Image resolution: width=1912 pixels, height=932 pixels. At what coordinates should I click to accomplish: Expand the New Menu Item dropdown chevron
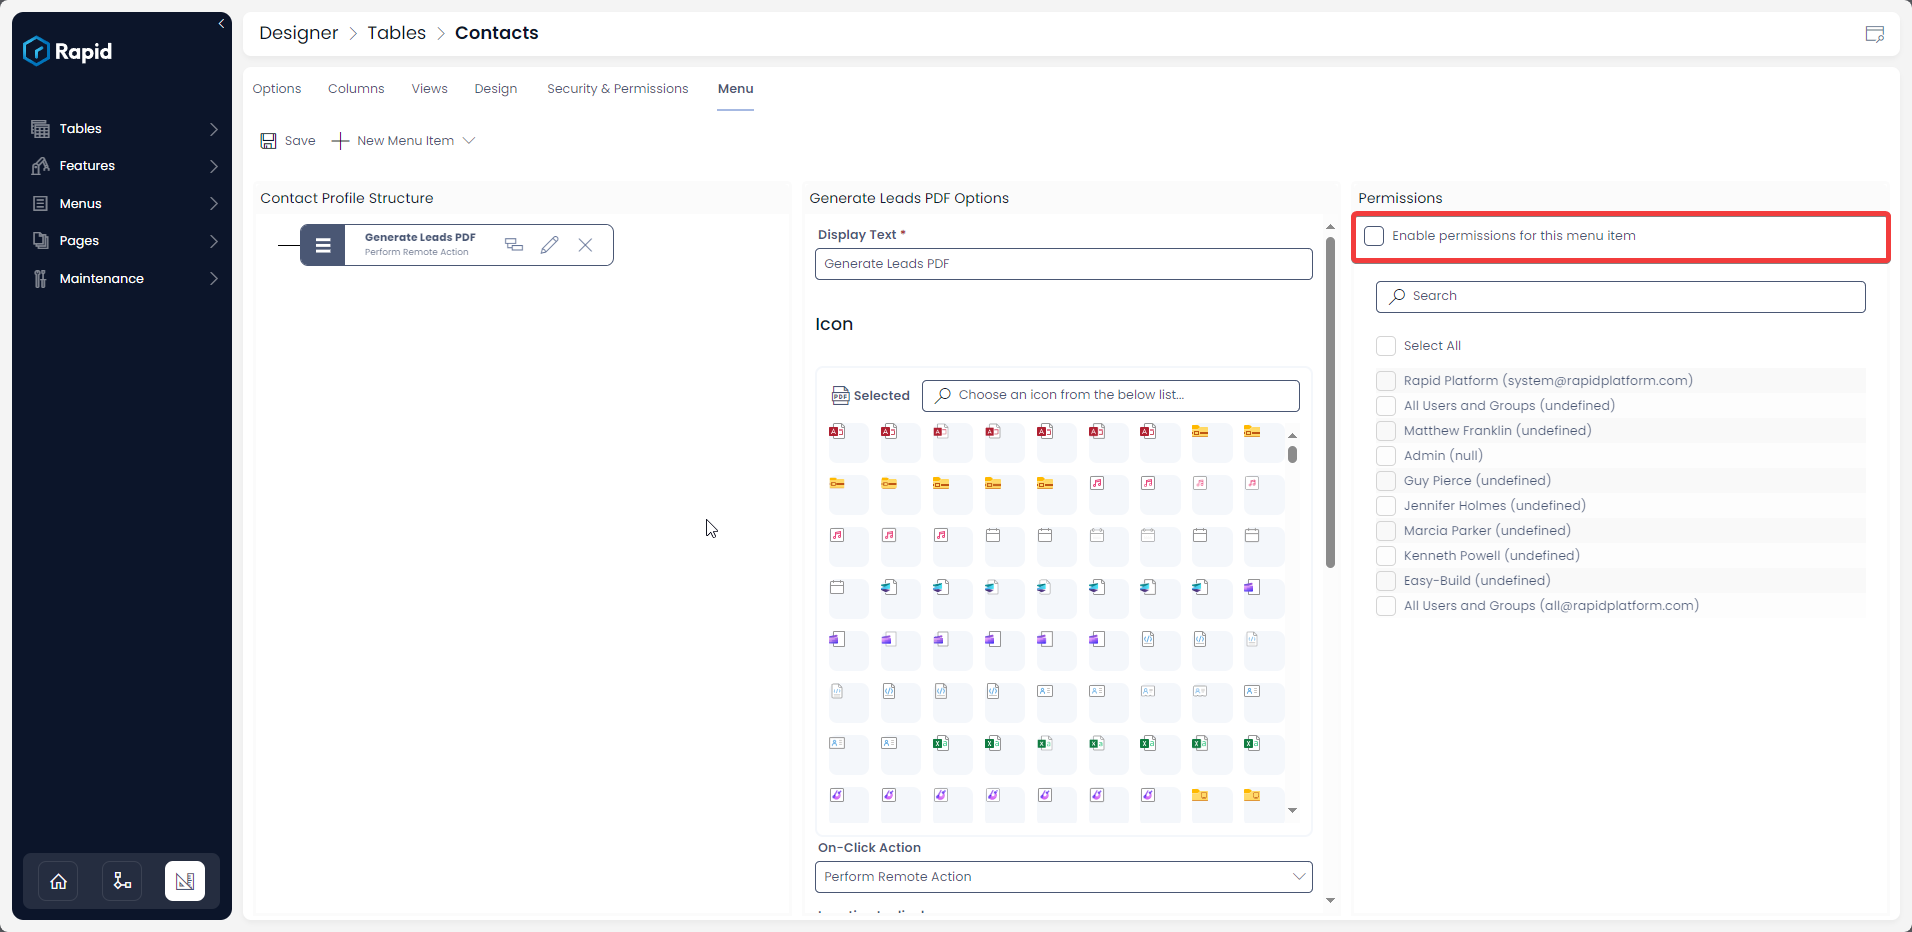point(469,140)
